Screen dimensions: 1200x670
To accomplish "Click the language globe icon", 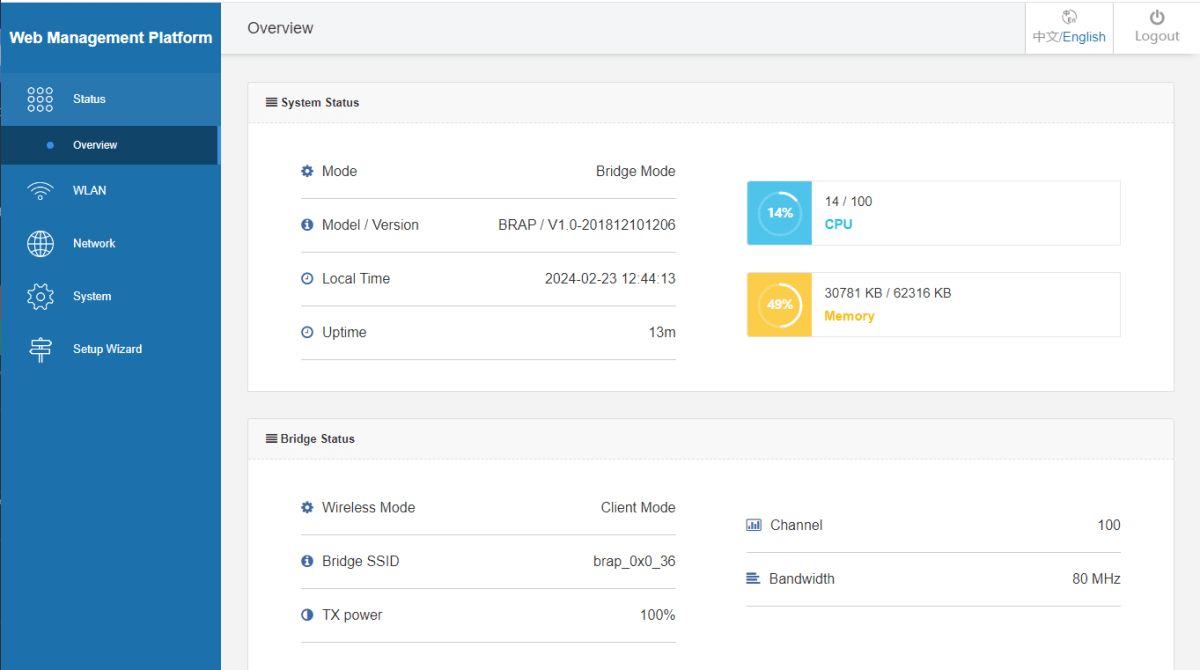I will tap(1069, 17).
